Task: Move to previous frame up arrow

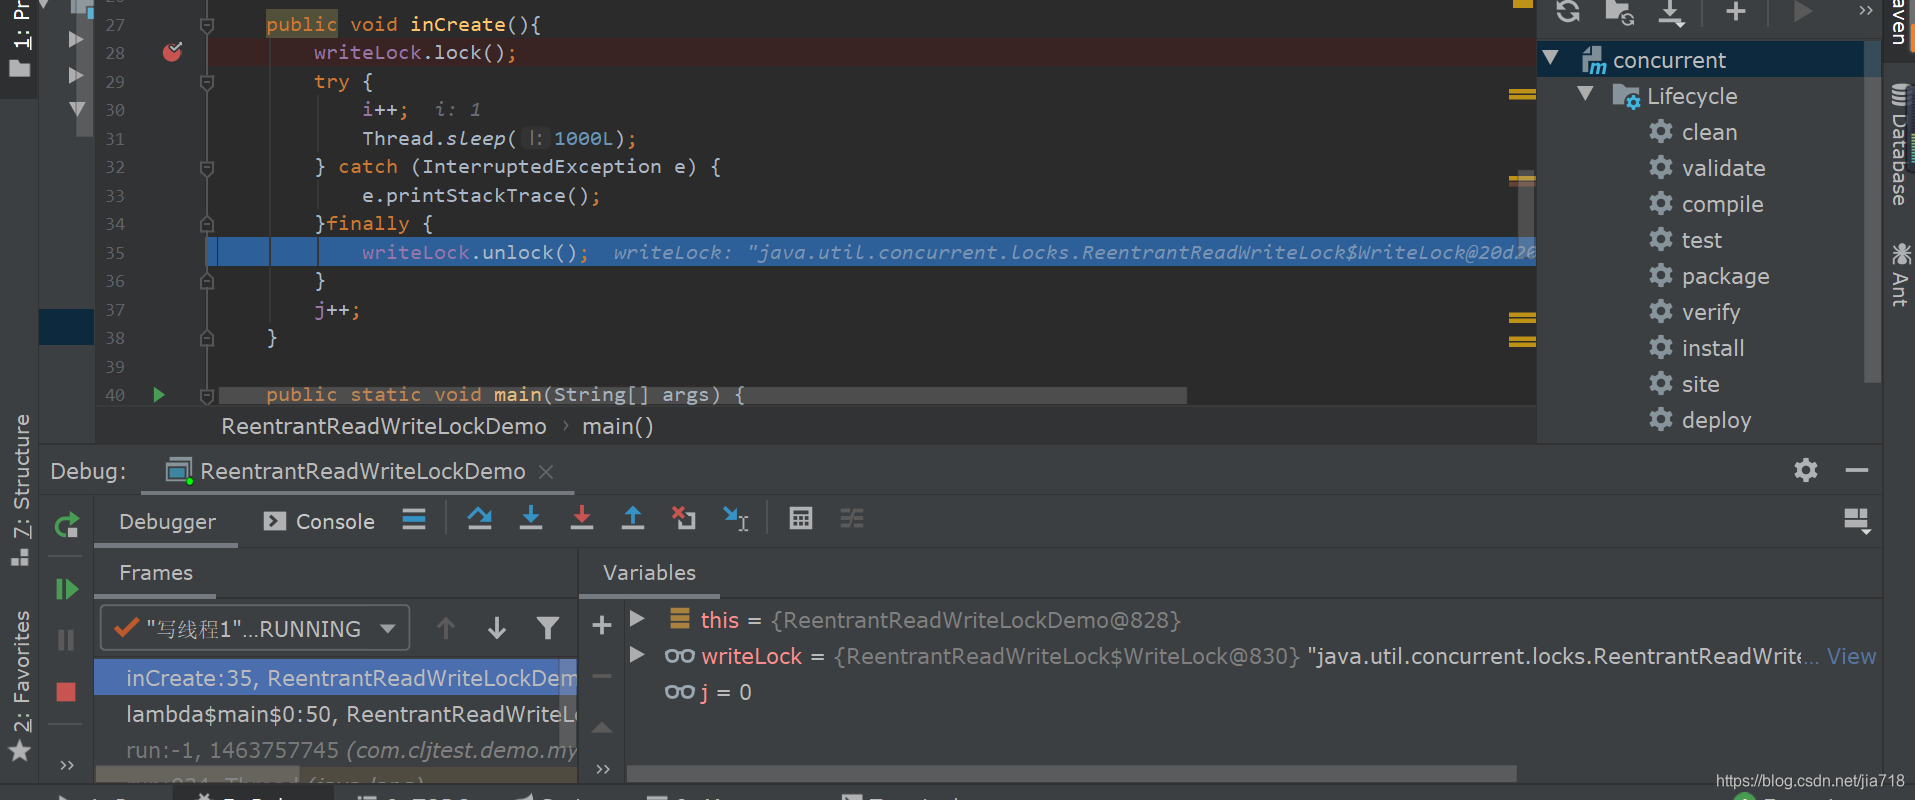Action: click(x=446, y=628)
